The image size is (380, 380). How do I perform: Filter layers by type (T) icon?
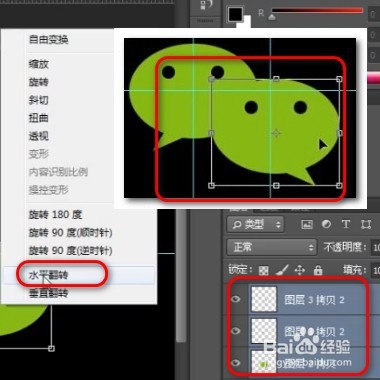(346, 224)
